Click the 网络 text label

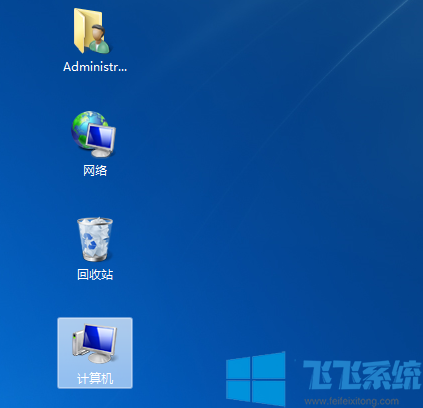pos(95,171)
